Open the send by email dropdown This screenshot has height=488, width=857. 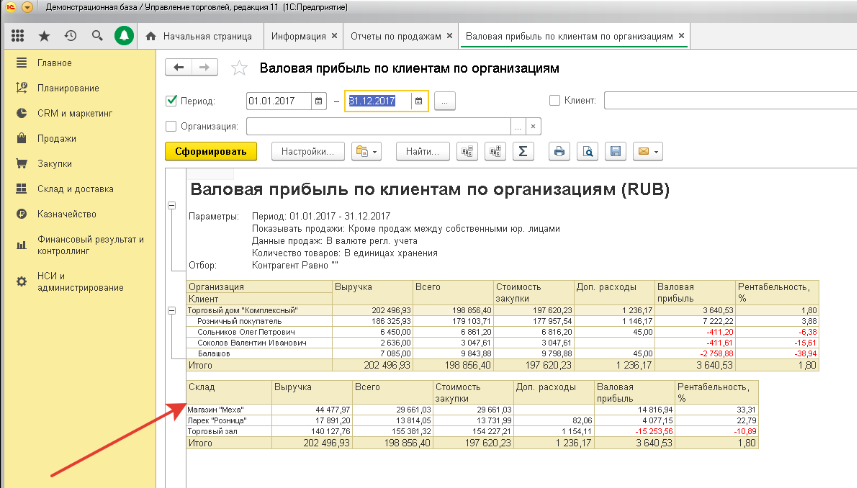(x=649, y=152)
